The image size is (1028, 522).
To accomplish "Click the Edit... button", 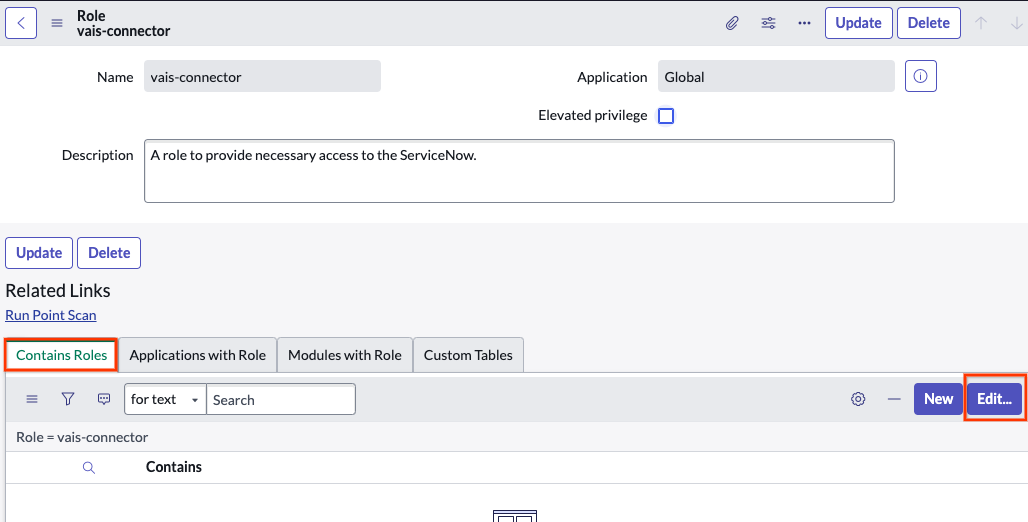I will point(994,399).
